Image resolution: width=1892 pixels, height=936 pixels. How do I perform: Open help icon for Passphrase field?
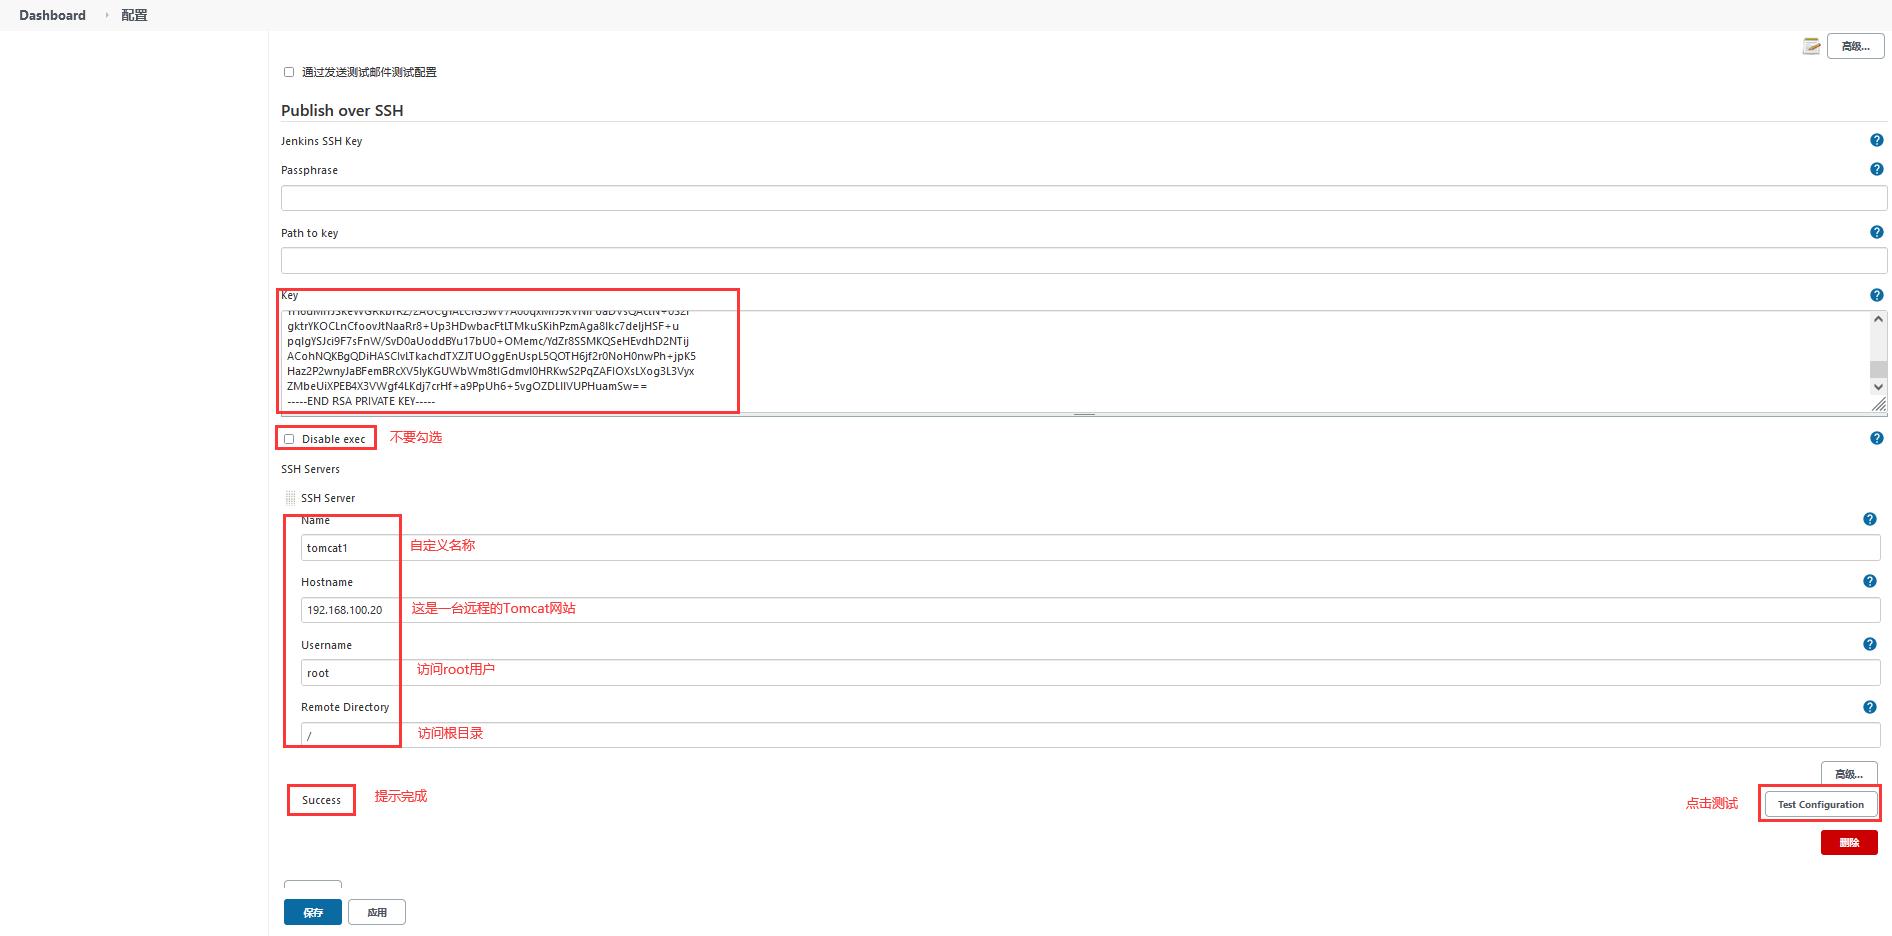coord(1876,170)
